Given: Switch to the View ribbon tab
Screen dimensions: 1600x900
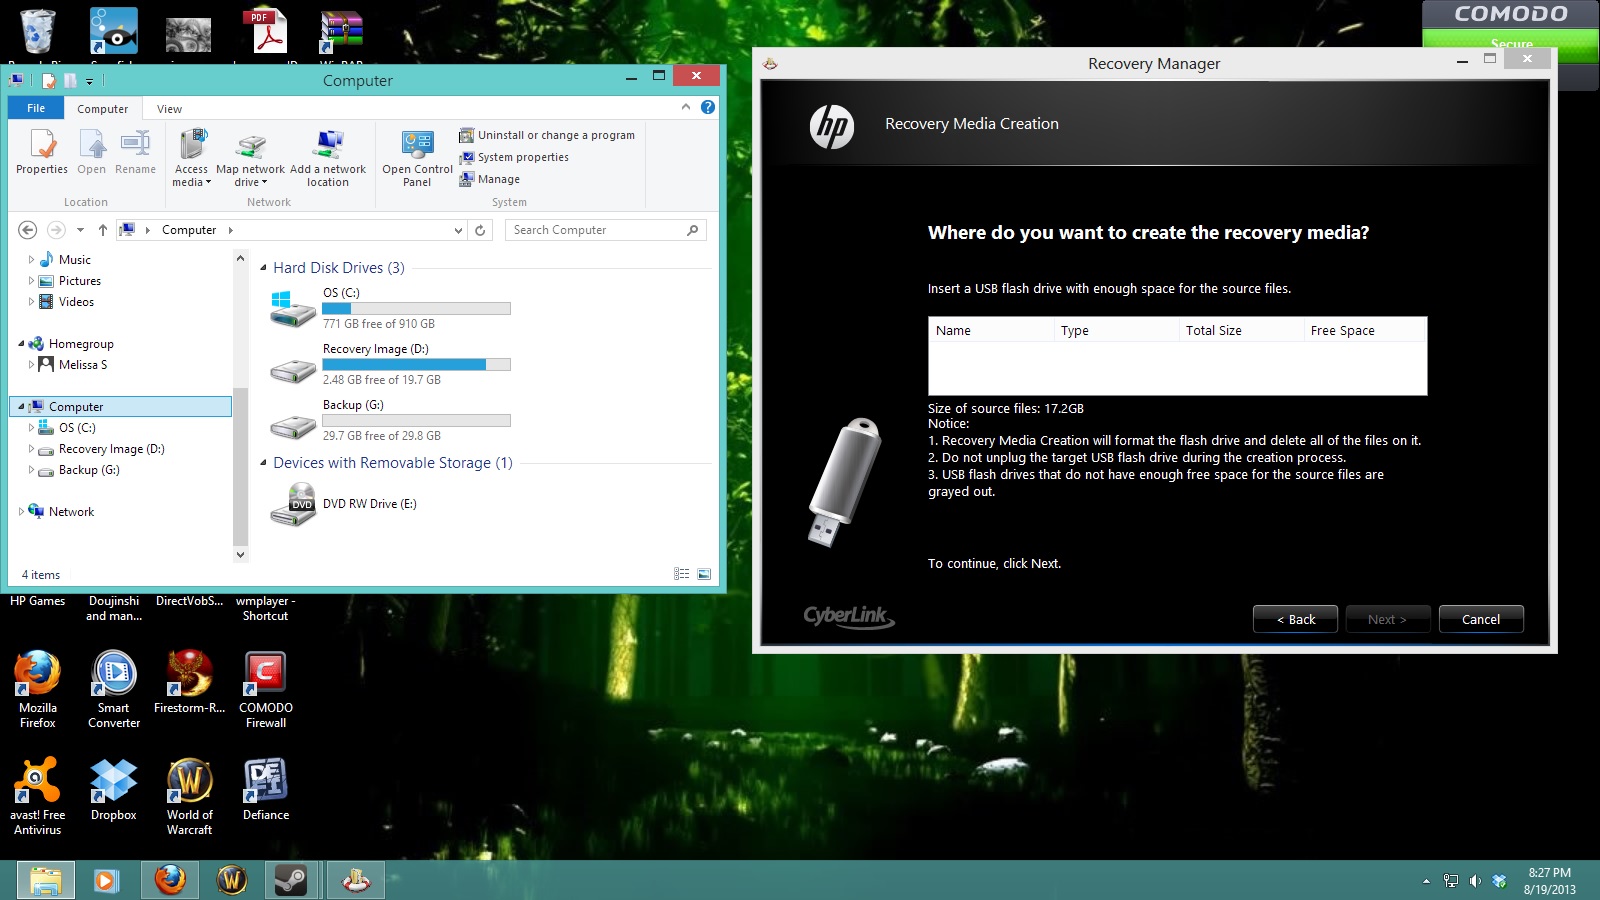Looking at the screenshot, I should [169, 109].
